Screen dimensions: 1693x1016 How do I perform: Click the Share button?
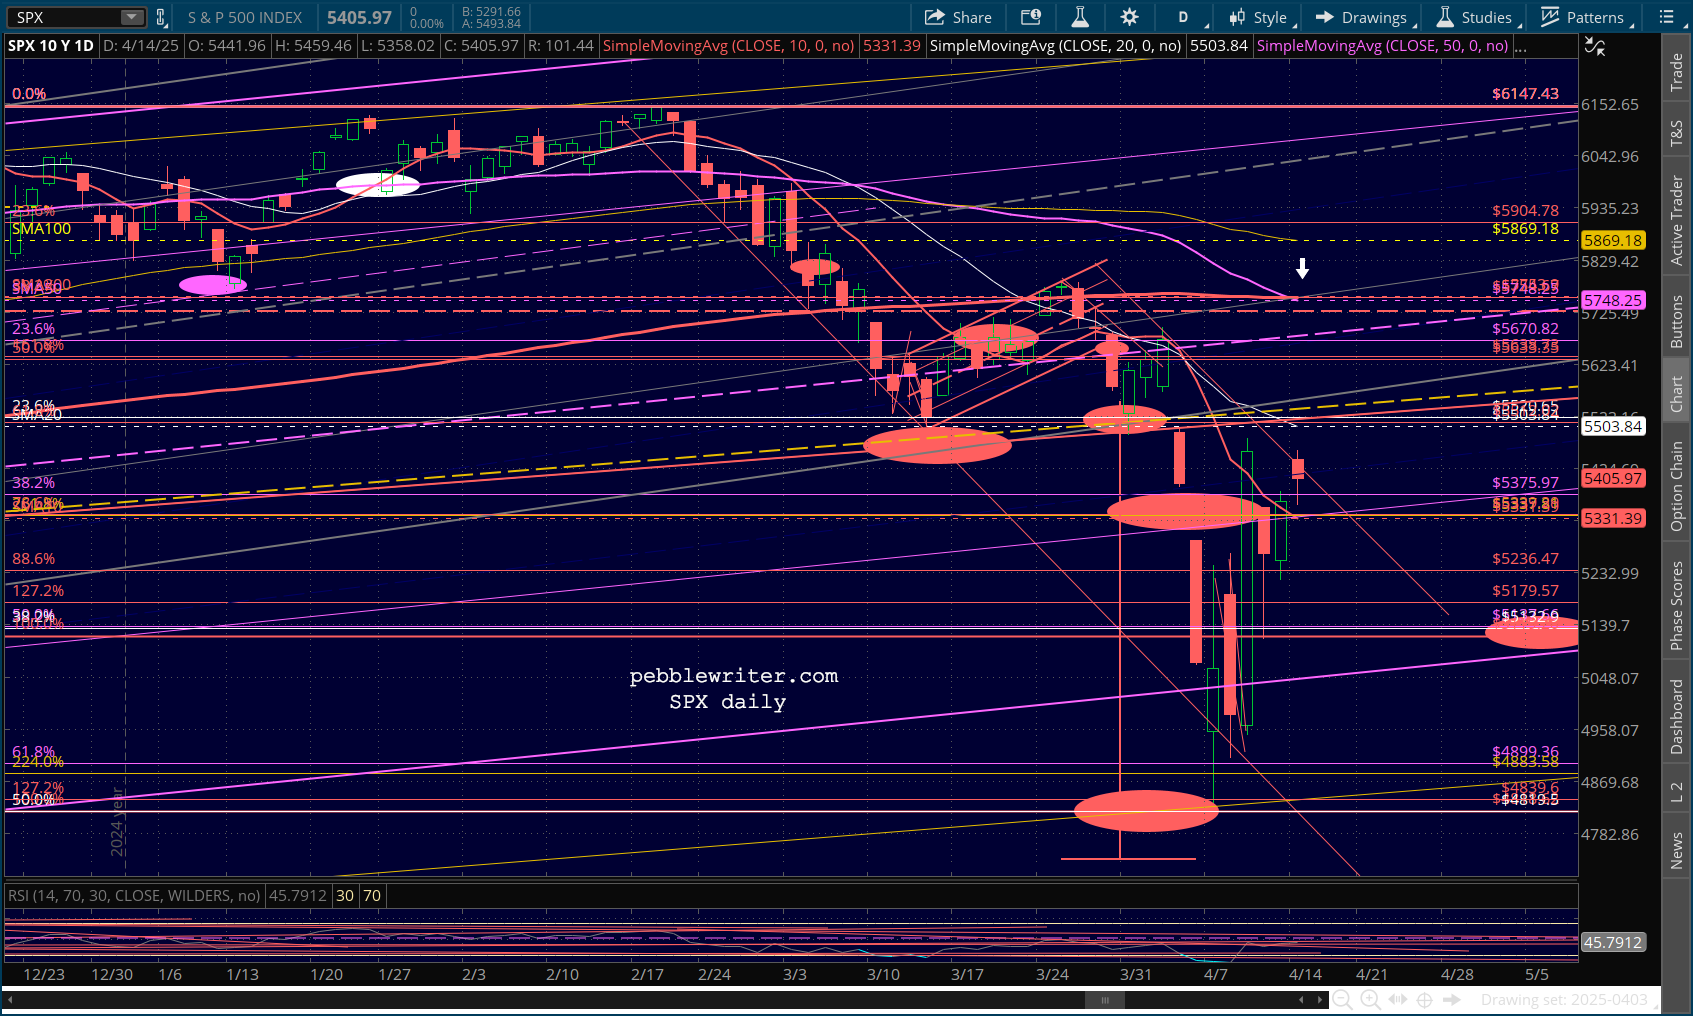(958, 17)
